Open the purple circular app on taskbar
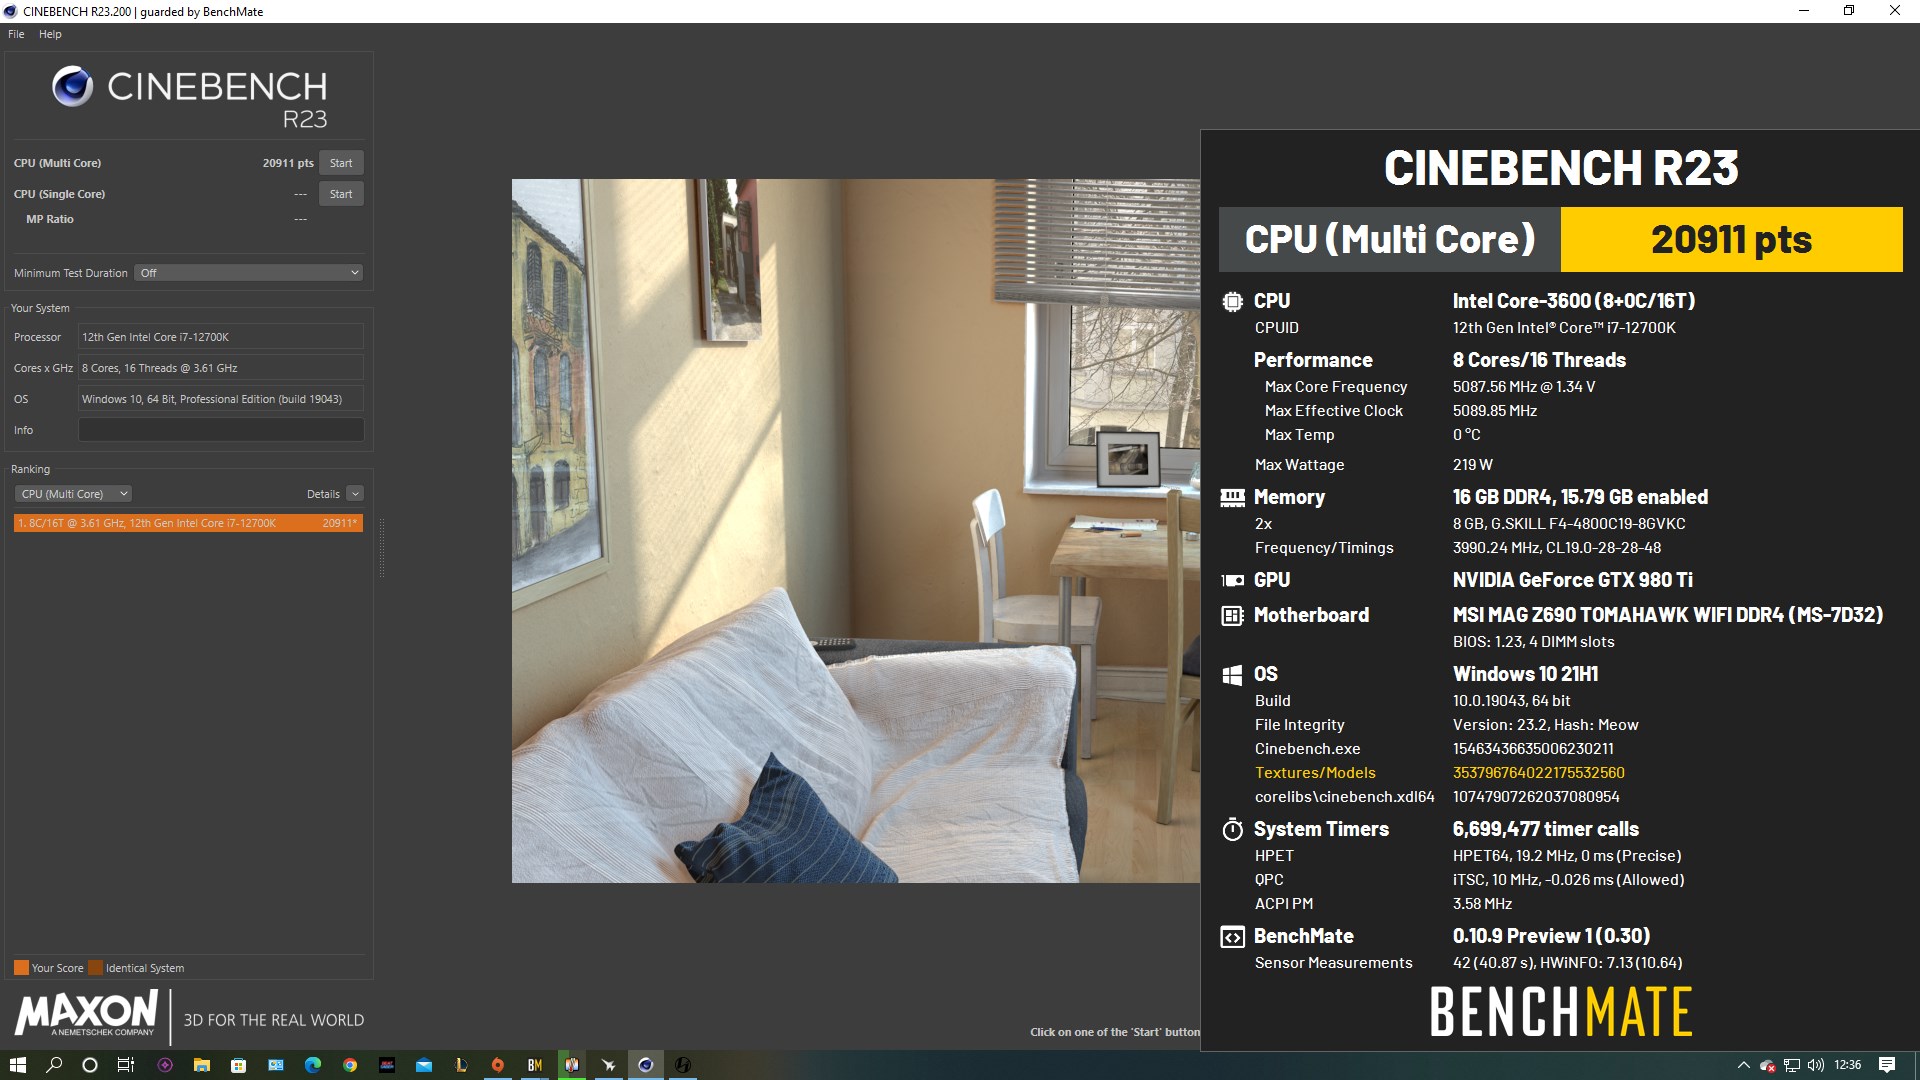The width and height of the screenshot is (1920, 1080). [165, 1065]
